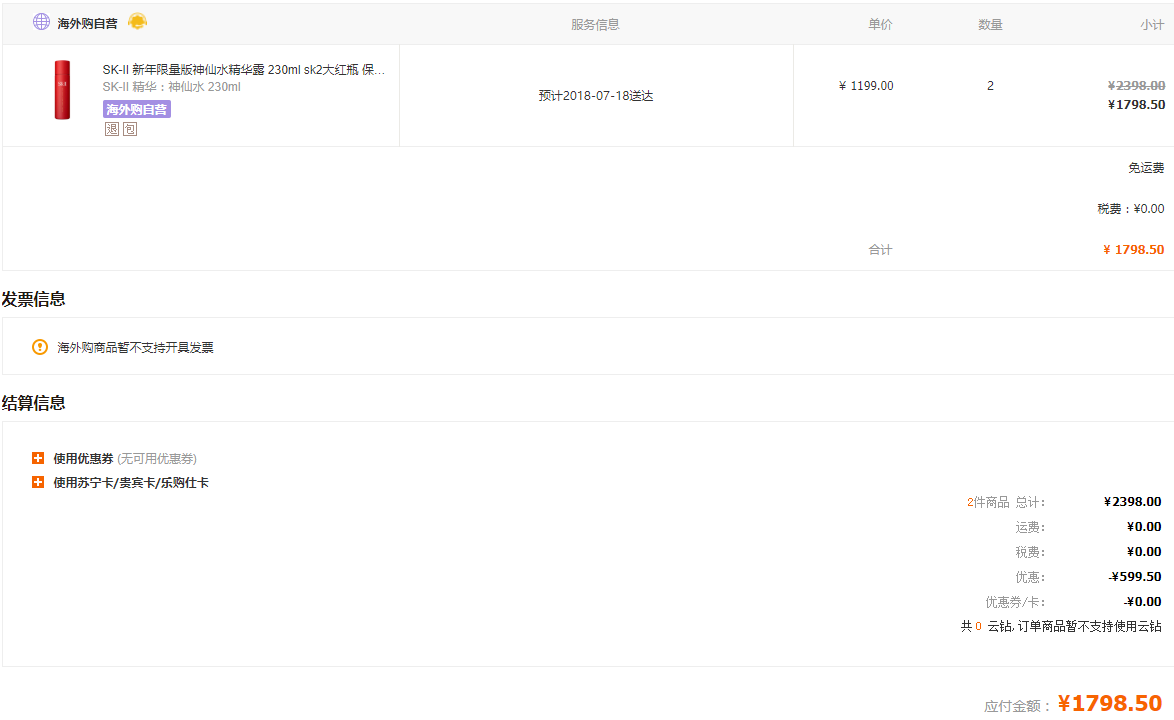1174x720 pixels.
Task: Click the (无可用优惠券) hint text
Action: point(157,459)
